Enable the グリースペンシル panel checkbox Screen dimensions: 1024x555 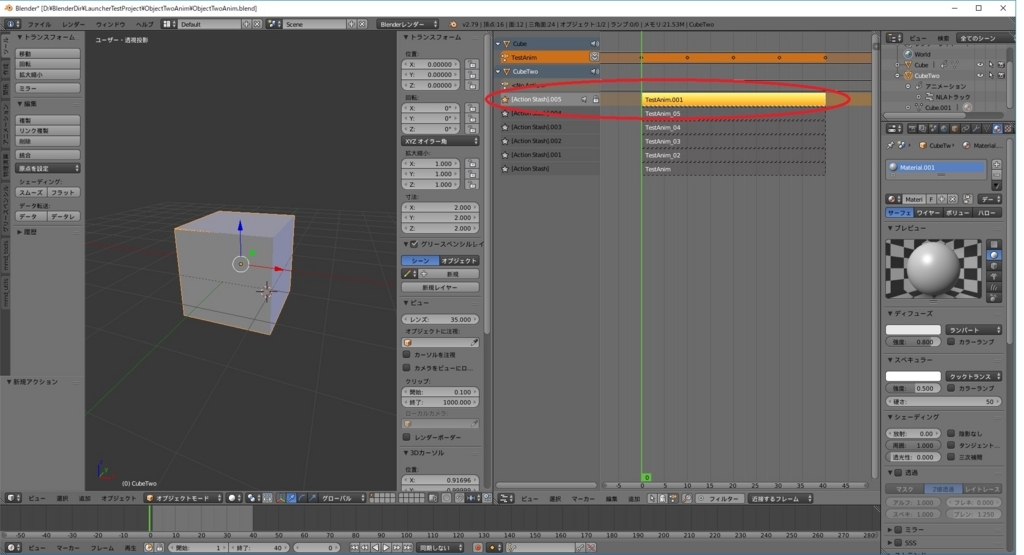[414, 244]
